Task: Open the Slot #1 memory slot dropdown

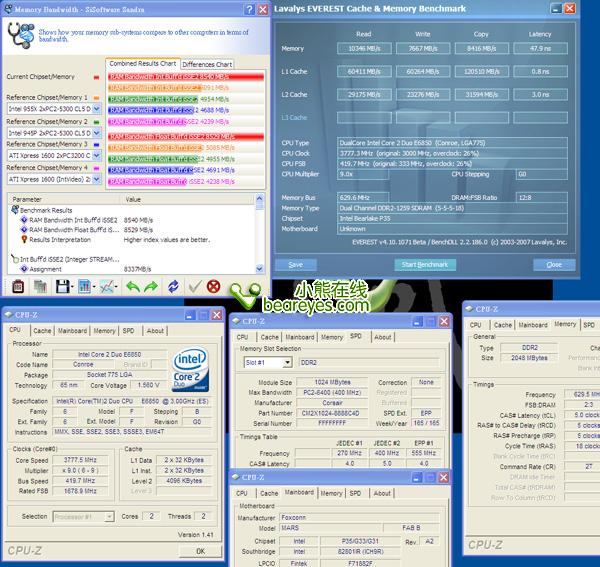Action: click(287, 362)
